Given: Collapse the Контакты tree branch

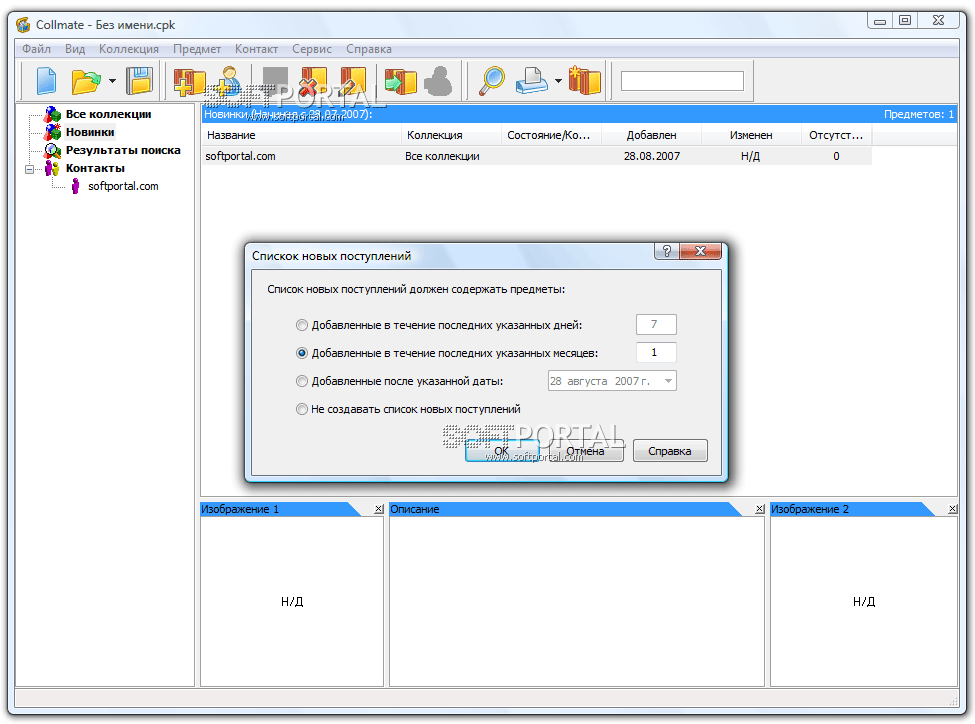Looking at the screenshot, I should 29,169.
